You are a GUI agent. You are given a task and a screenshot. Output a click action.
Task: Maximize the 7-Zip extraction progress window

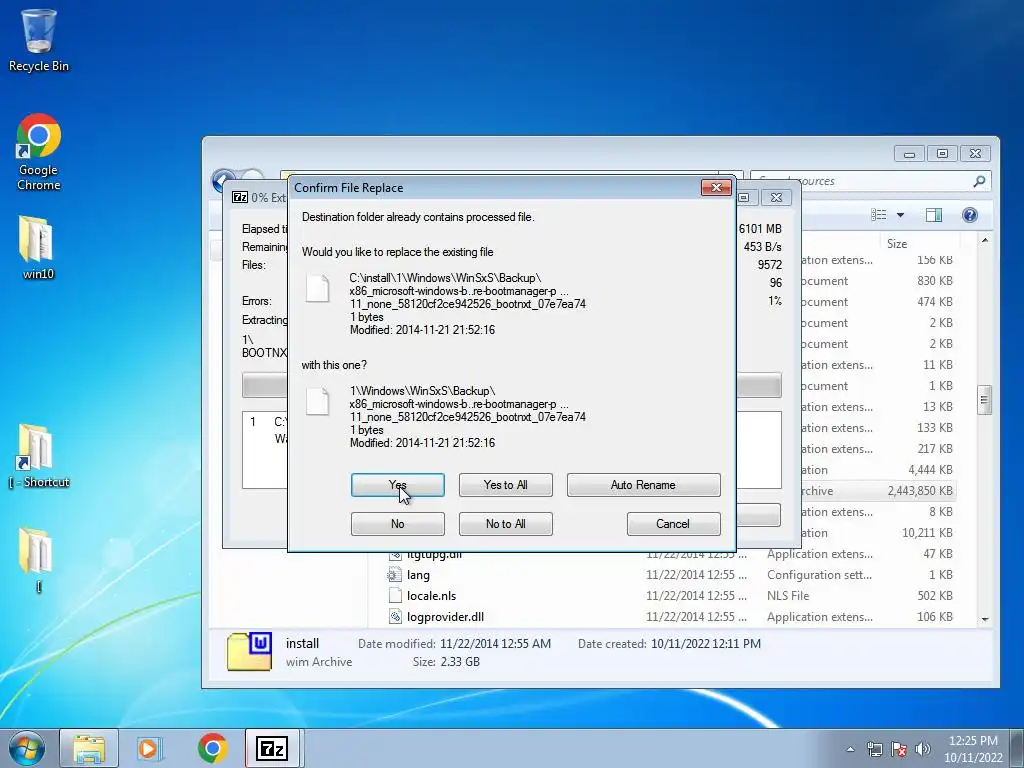click(744, 197)
